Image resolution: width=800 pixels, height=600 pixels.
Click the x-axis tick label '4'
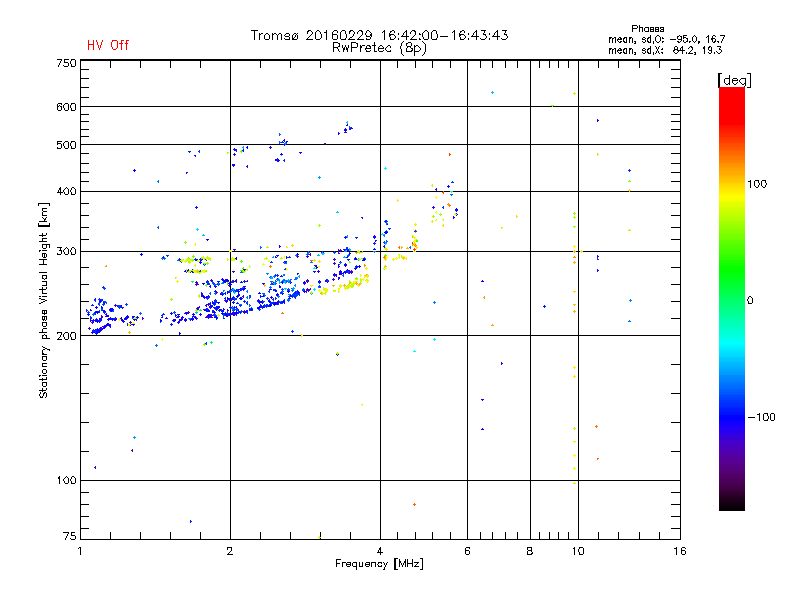380,551
